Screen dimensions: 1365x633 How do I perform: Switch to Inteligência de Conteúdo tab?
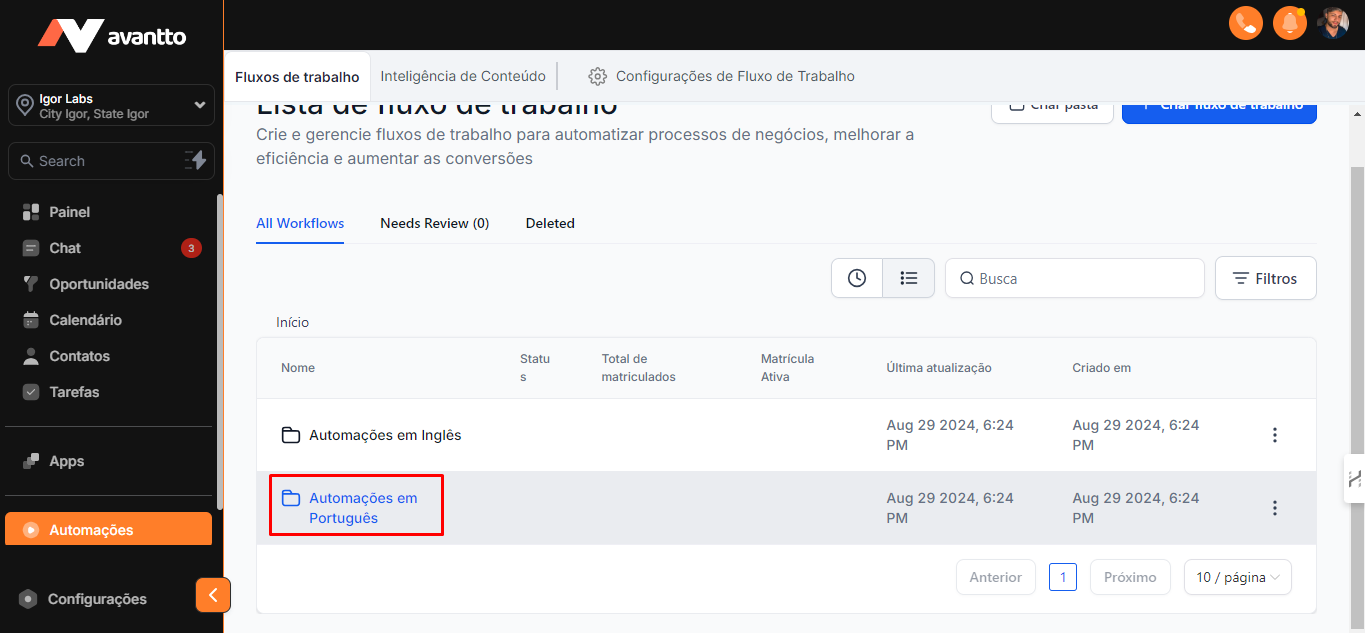click(463, 76)
